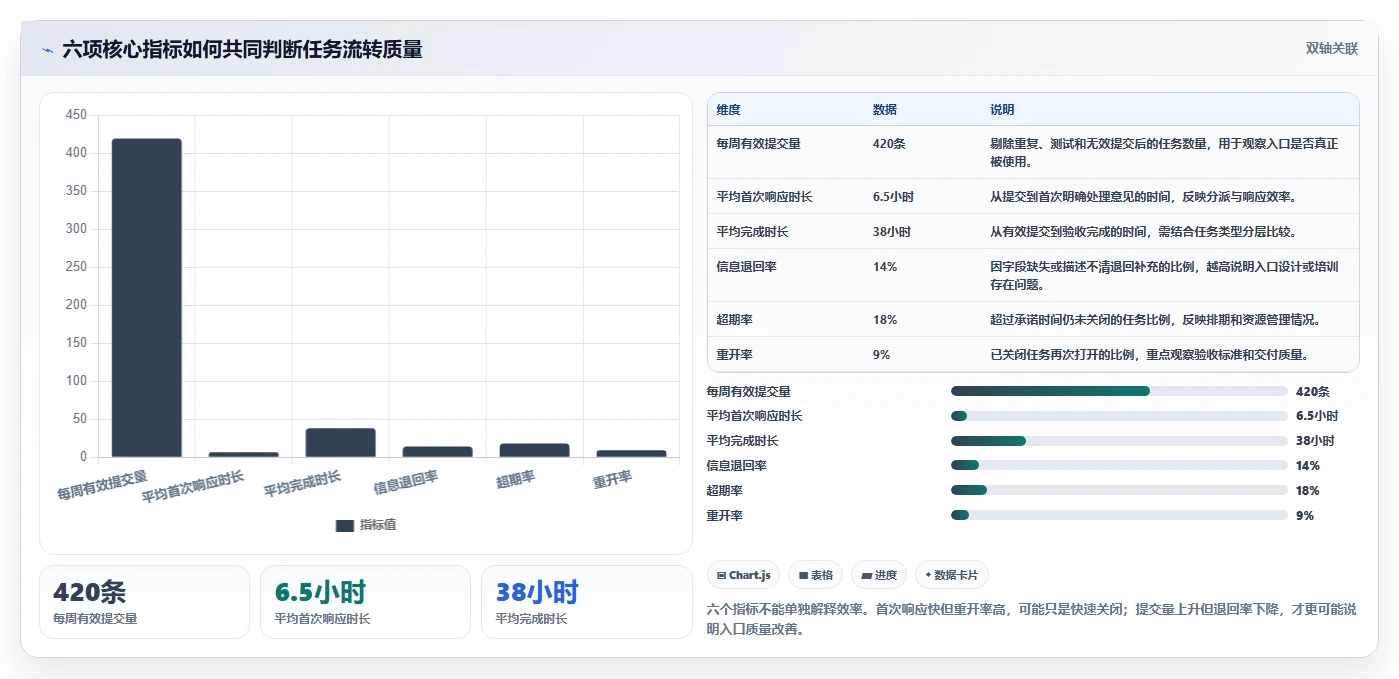Click the 平均首次响应时长 progress bar
The height and width of the screenshot is (679, 1399).
point(1119,416)
